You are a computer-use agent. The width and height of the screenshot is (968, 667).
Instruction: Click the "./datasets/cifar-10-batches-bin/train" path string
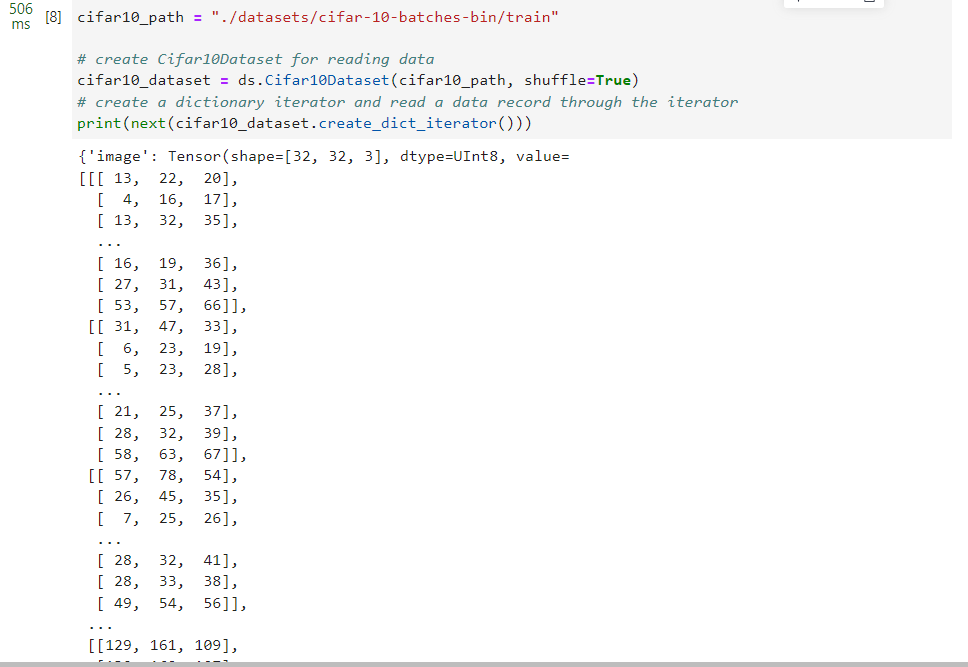385,17
